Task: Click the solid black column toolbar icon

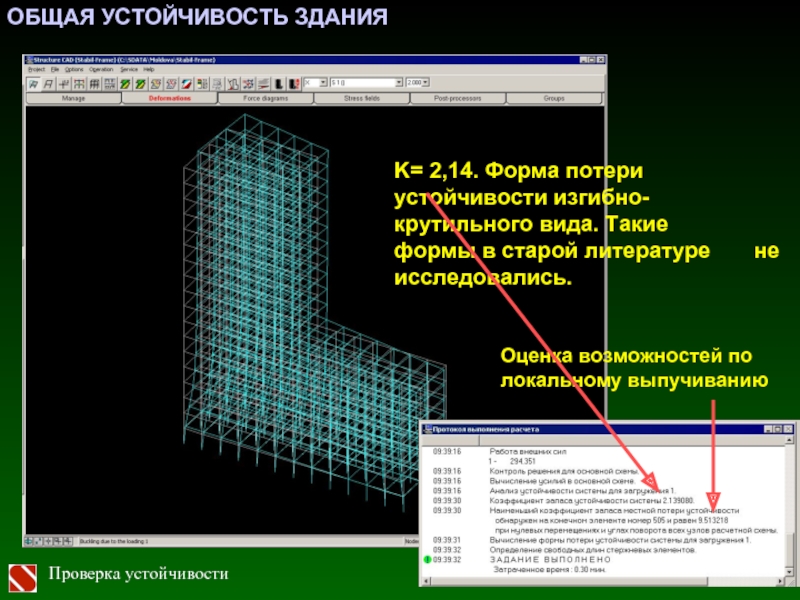Action: pyautogui.click(x=280, y=84)
